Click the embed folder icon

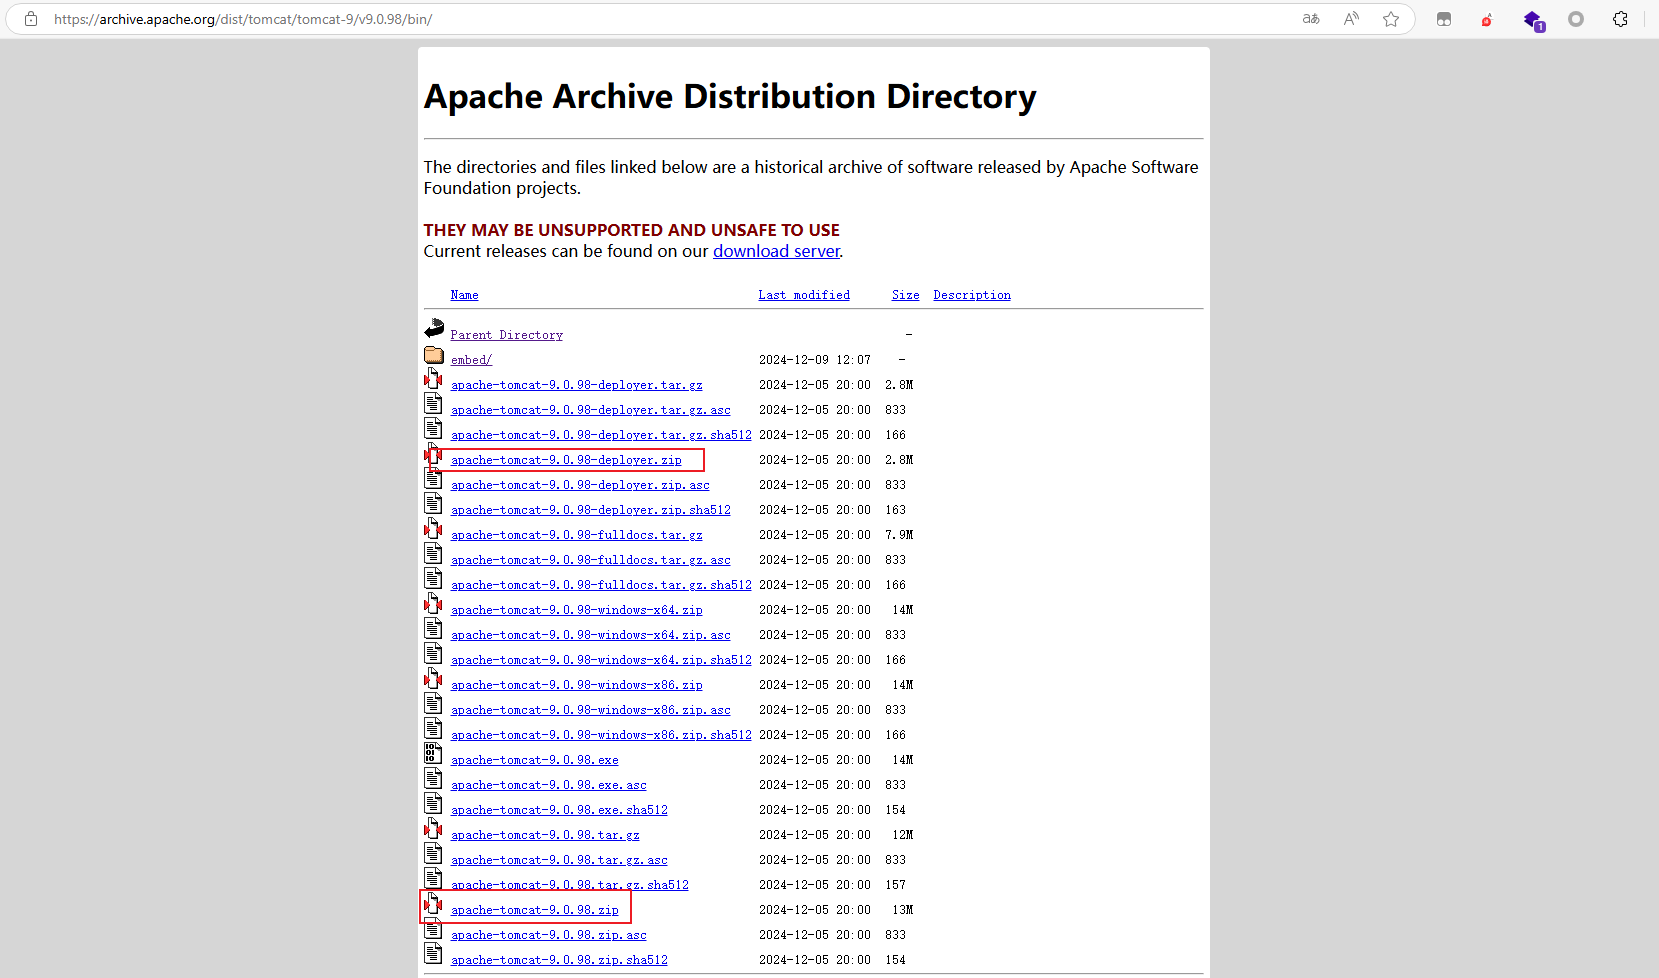(x=434, y=355)
